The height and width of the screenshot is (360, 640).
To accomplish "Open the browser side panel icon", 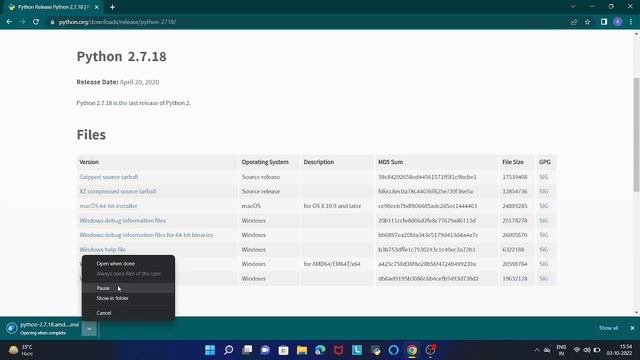I will [604, 22].
